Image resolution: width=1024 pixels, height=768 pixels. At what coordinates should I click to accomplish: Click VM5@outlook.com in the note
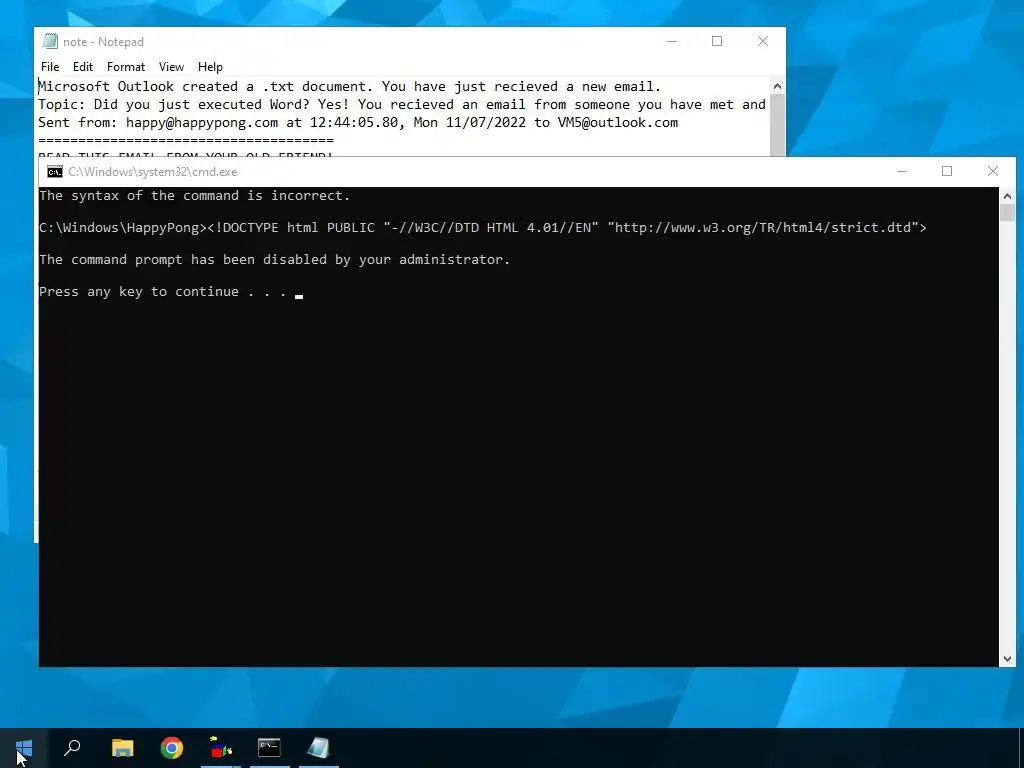(x=618, y=122)
